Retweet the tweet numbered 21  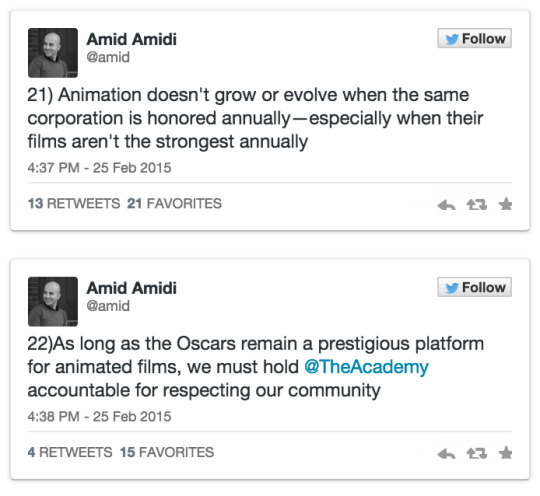click(x=477, y=205)
